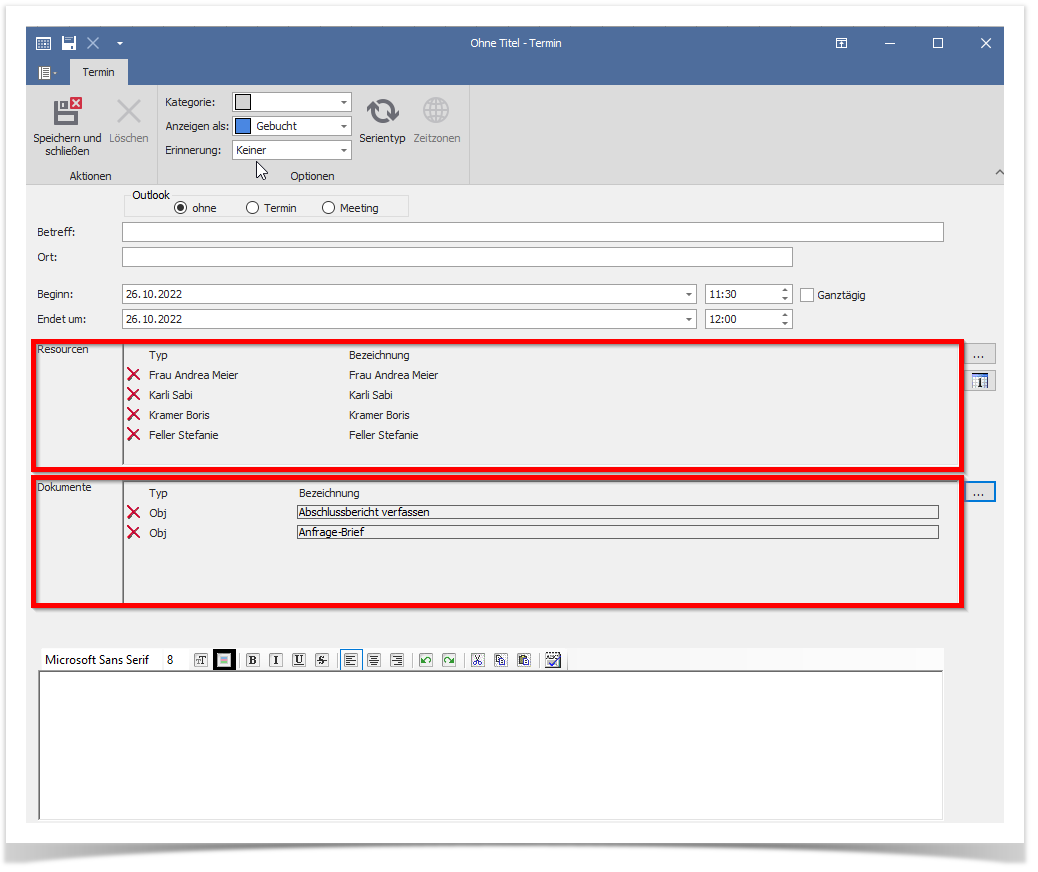The image size is (1038, 872).
Task: Click the Löschen ribbon button
Action: pos(128,121)
